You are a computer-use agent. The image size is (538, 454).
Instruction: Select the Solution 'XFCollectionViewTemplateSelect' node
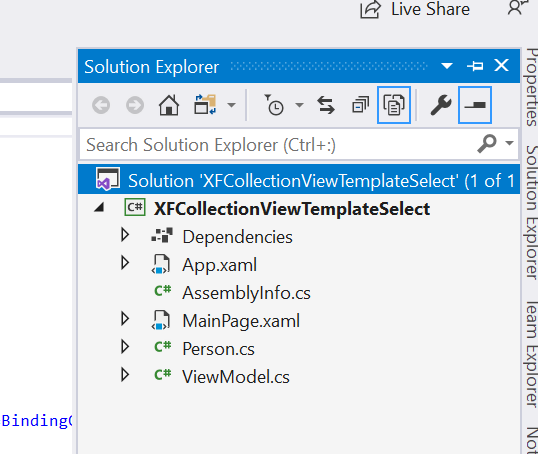click(x=299, y=179)
